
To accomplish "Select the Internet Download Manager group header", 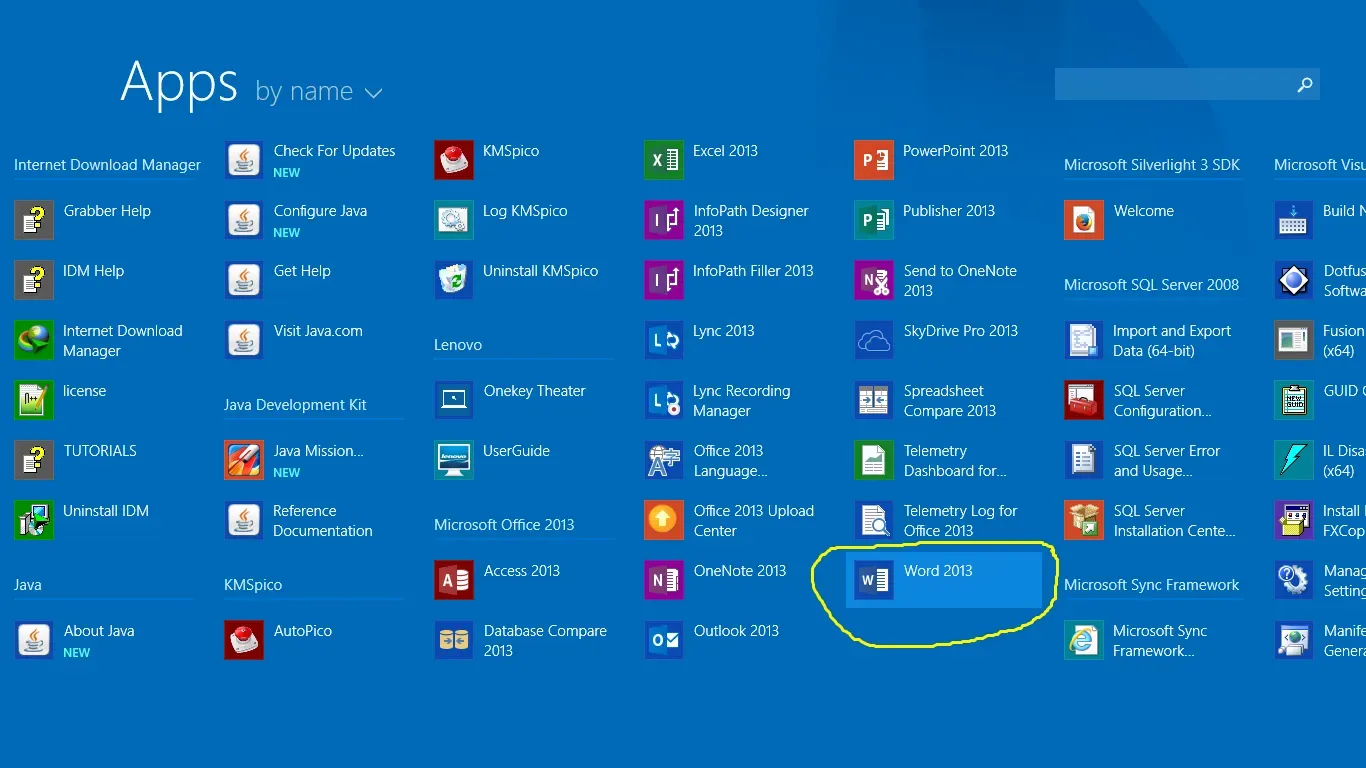I will [107, 165].
